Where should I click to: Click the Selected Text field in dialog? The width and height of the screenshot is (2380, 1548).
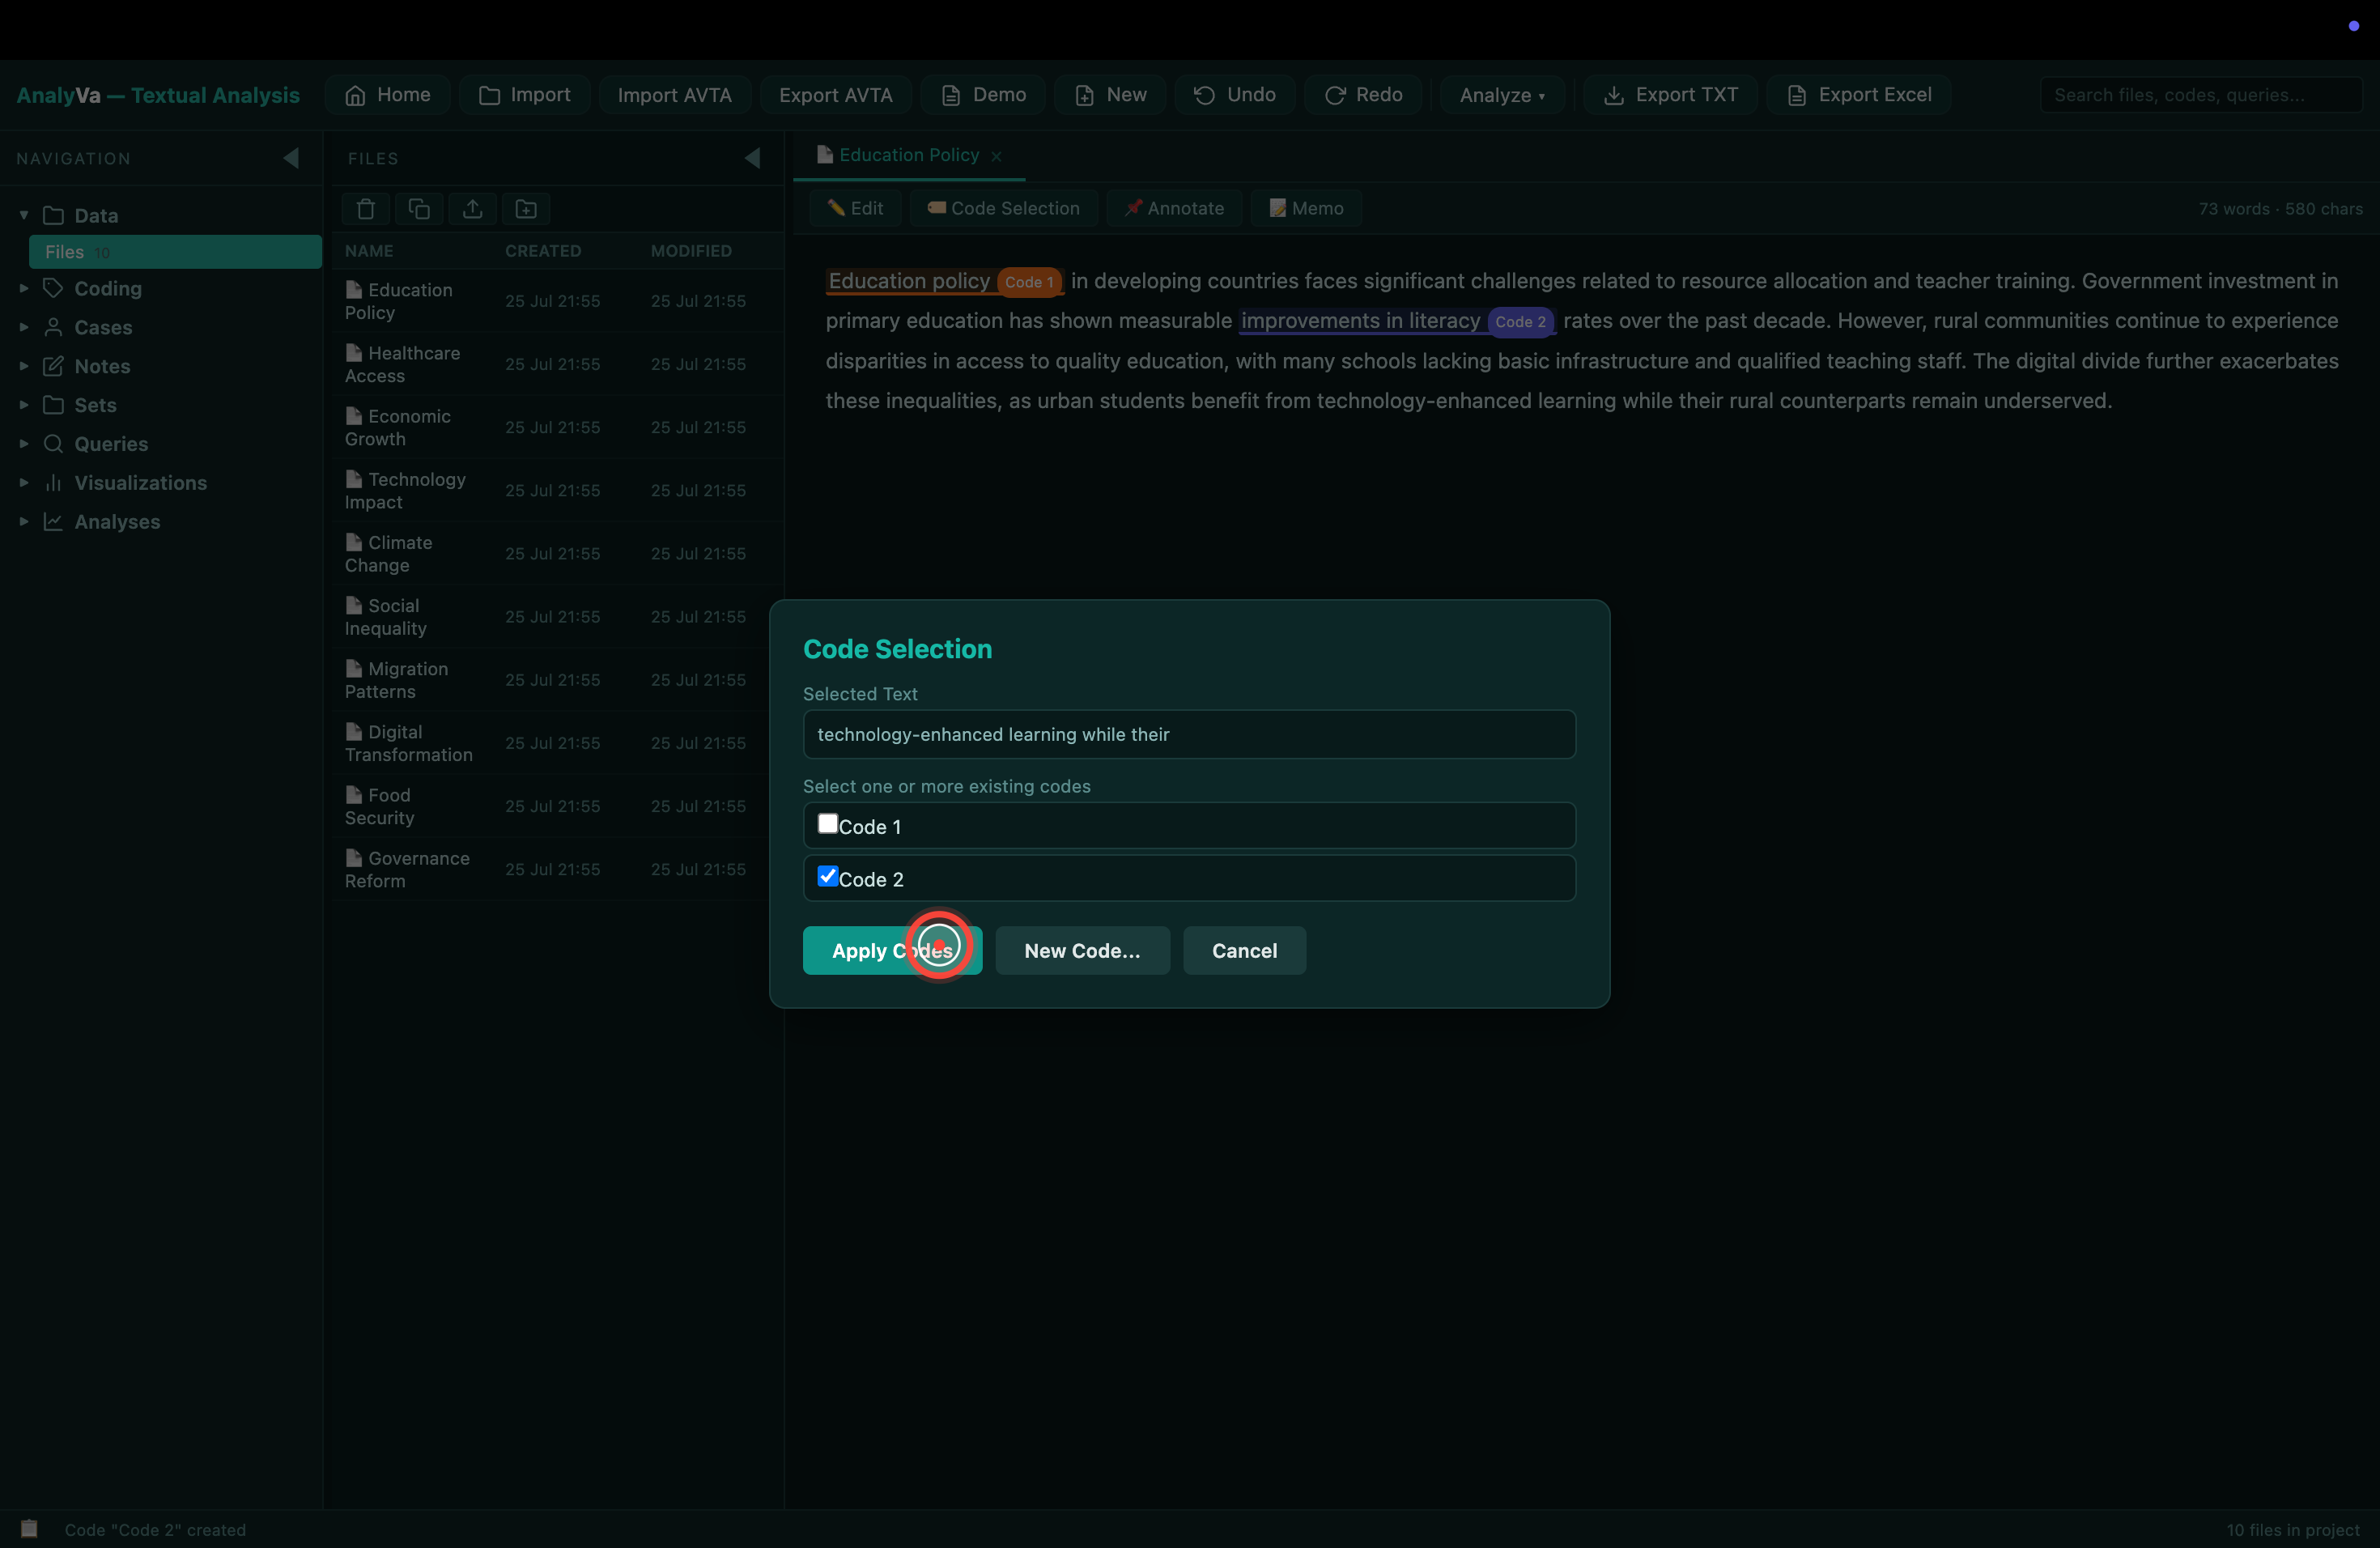pos(1189,734)
